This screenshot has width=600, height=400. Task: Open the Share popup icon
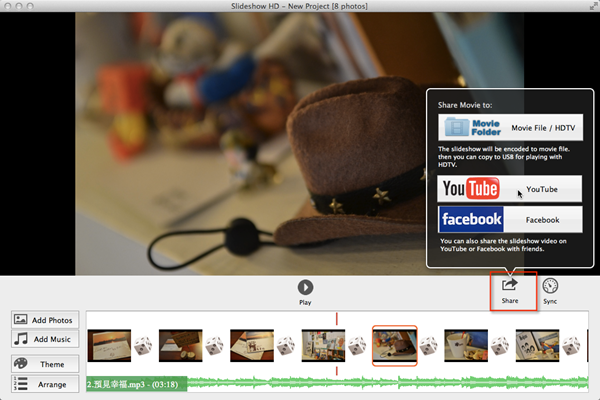(510, 285)
